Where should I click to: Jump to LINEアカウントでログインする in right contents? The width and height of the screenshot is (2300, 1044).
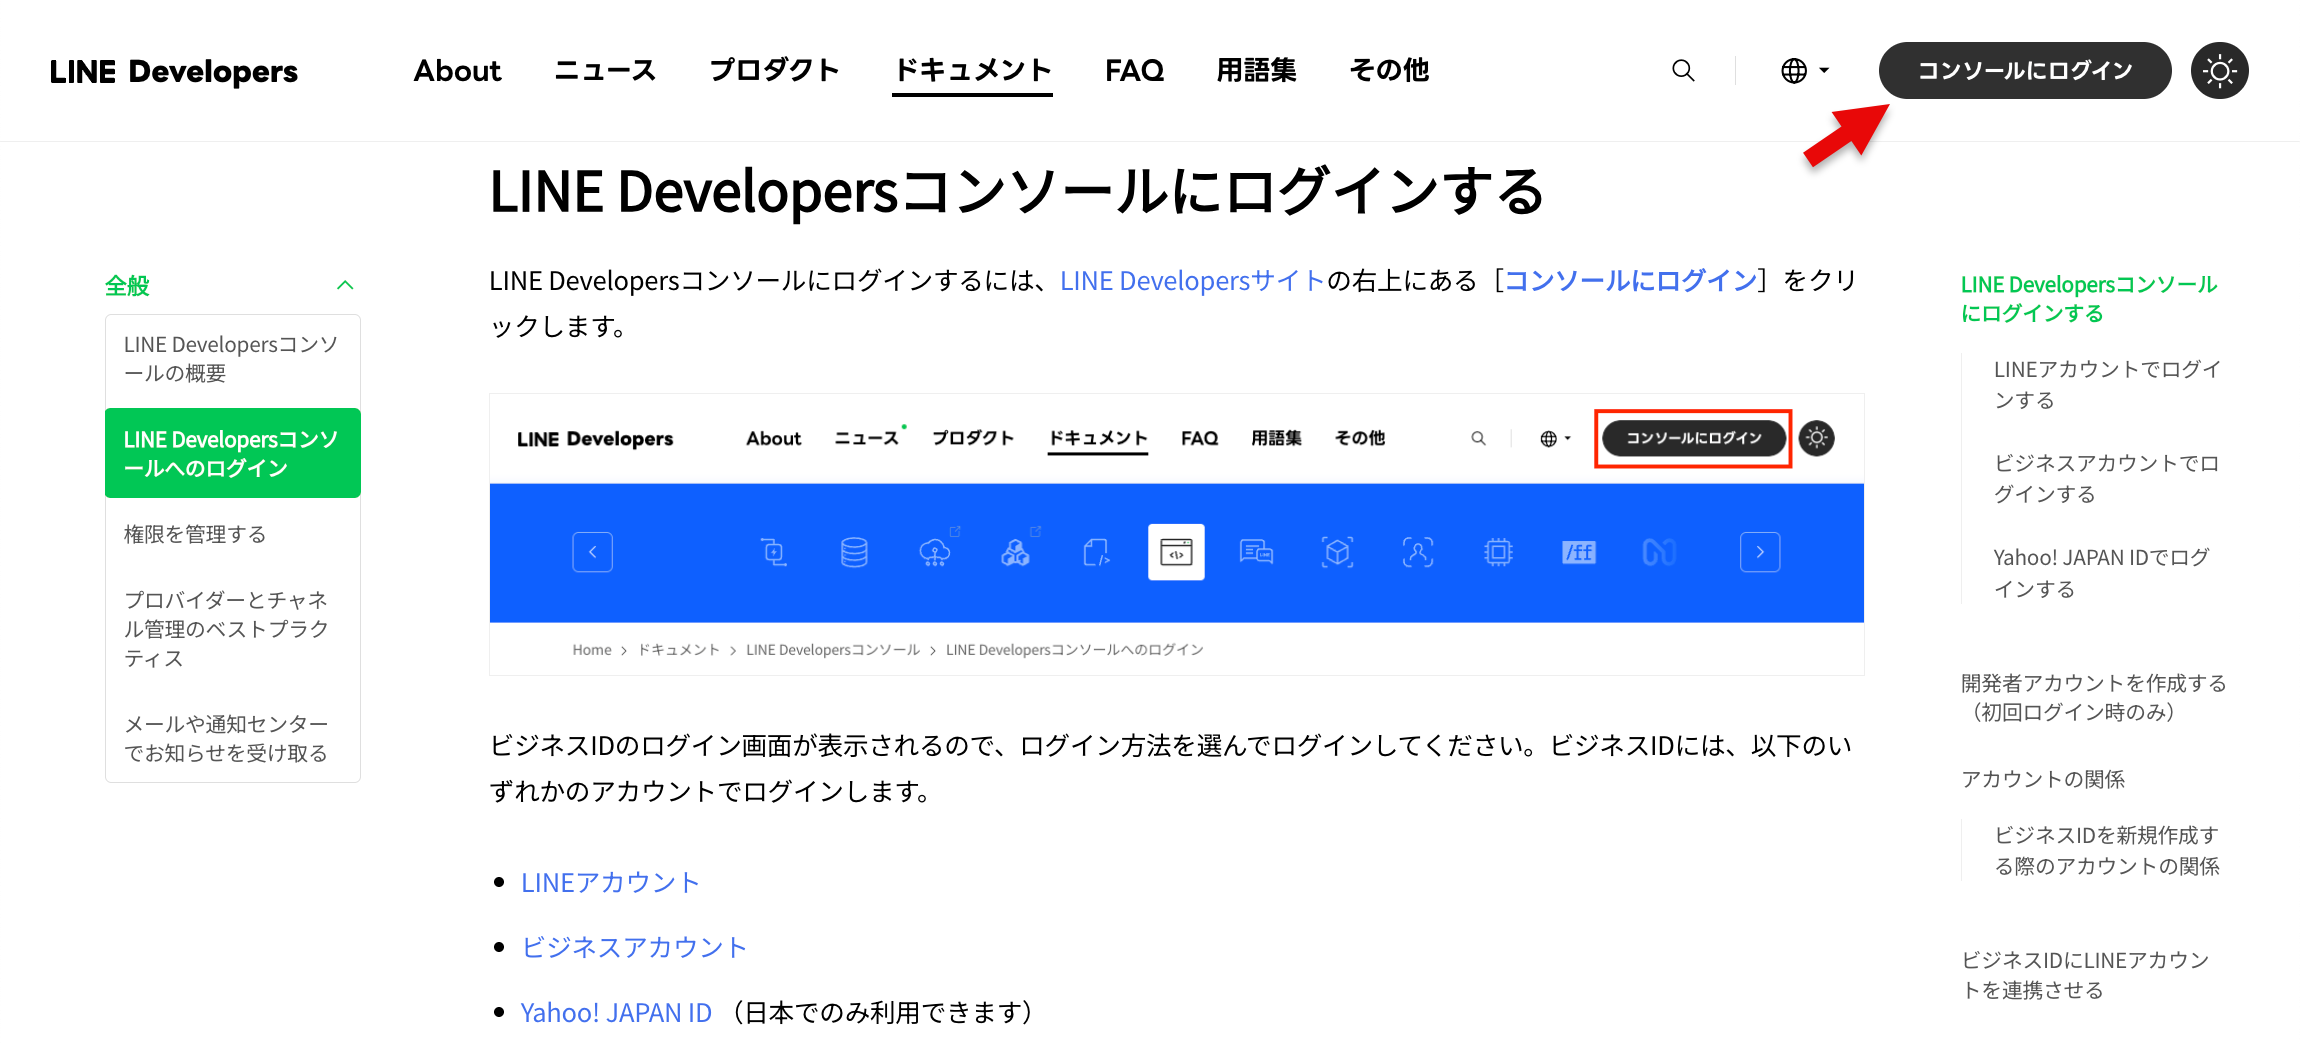(x=2107, y=385)
